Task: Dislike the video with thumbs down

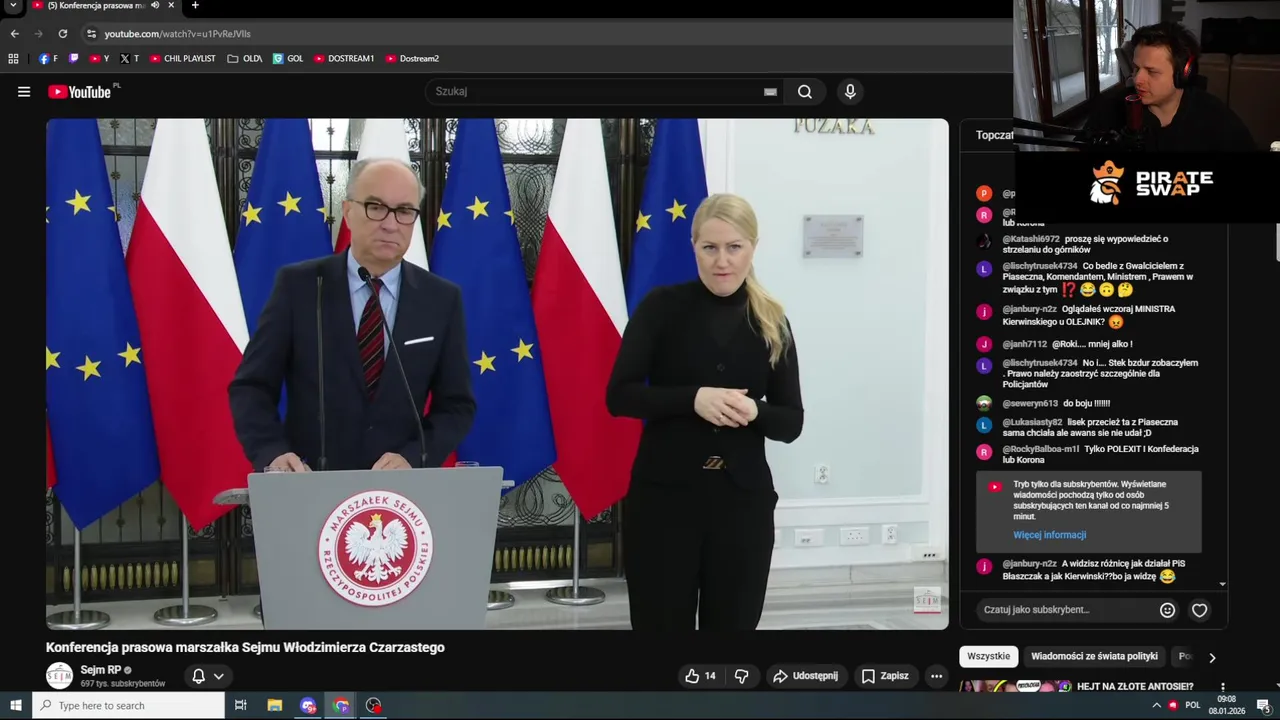Action: coord(741,676)
